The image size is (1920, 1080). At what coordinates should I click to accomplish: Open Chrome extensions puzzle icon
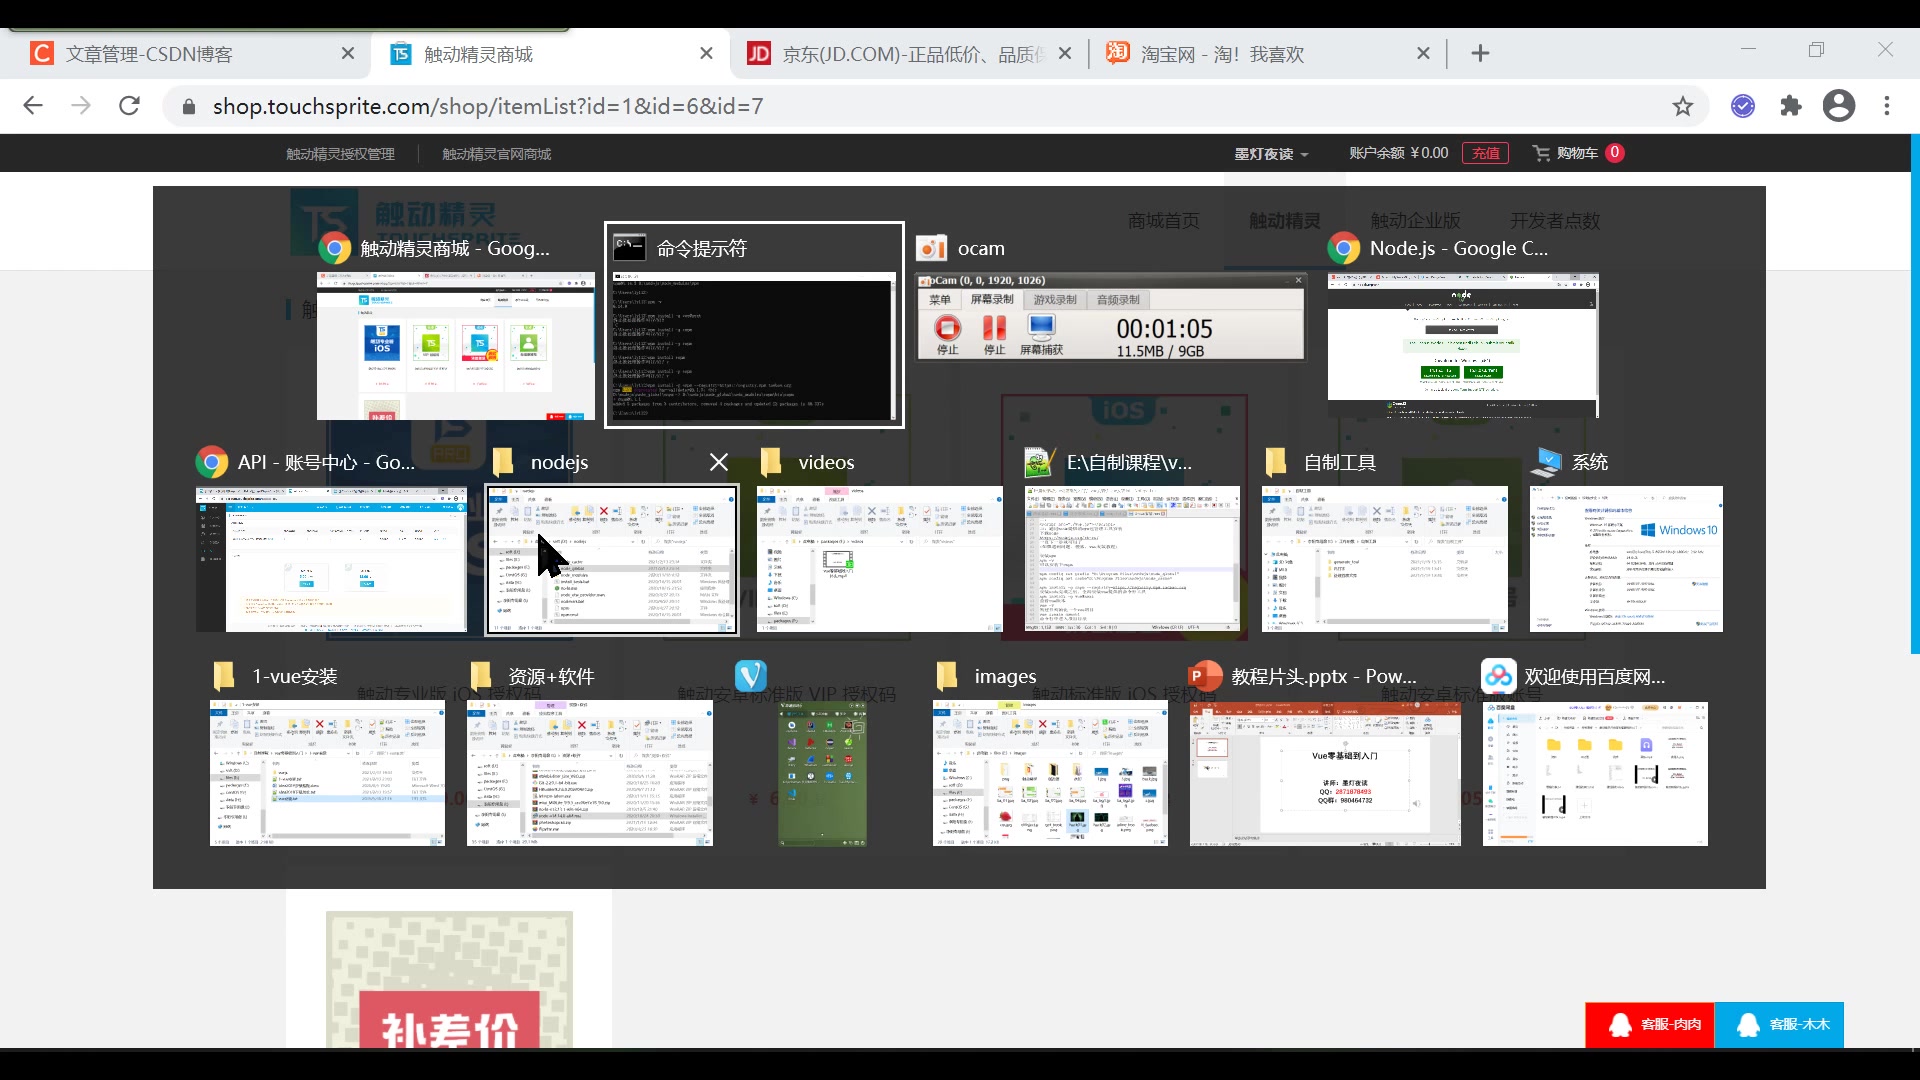point(1791,106)
